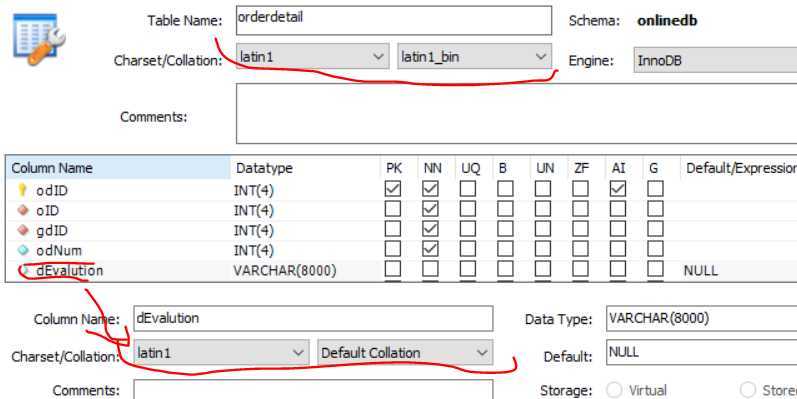Click the Datatype column header

tap(305, 168)
